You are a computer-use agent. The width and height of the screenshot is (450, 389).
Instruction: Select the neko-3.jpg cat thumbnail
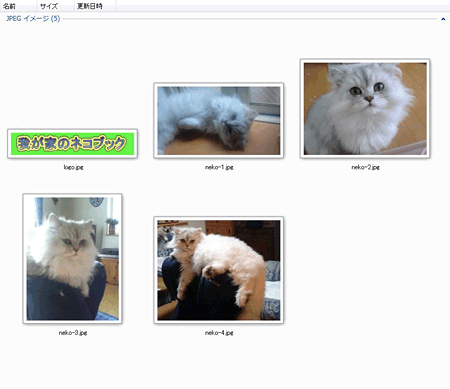tap(72, 259)
